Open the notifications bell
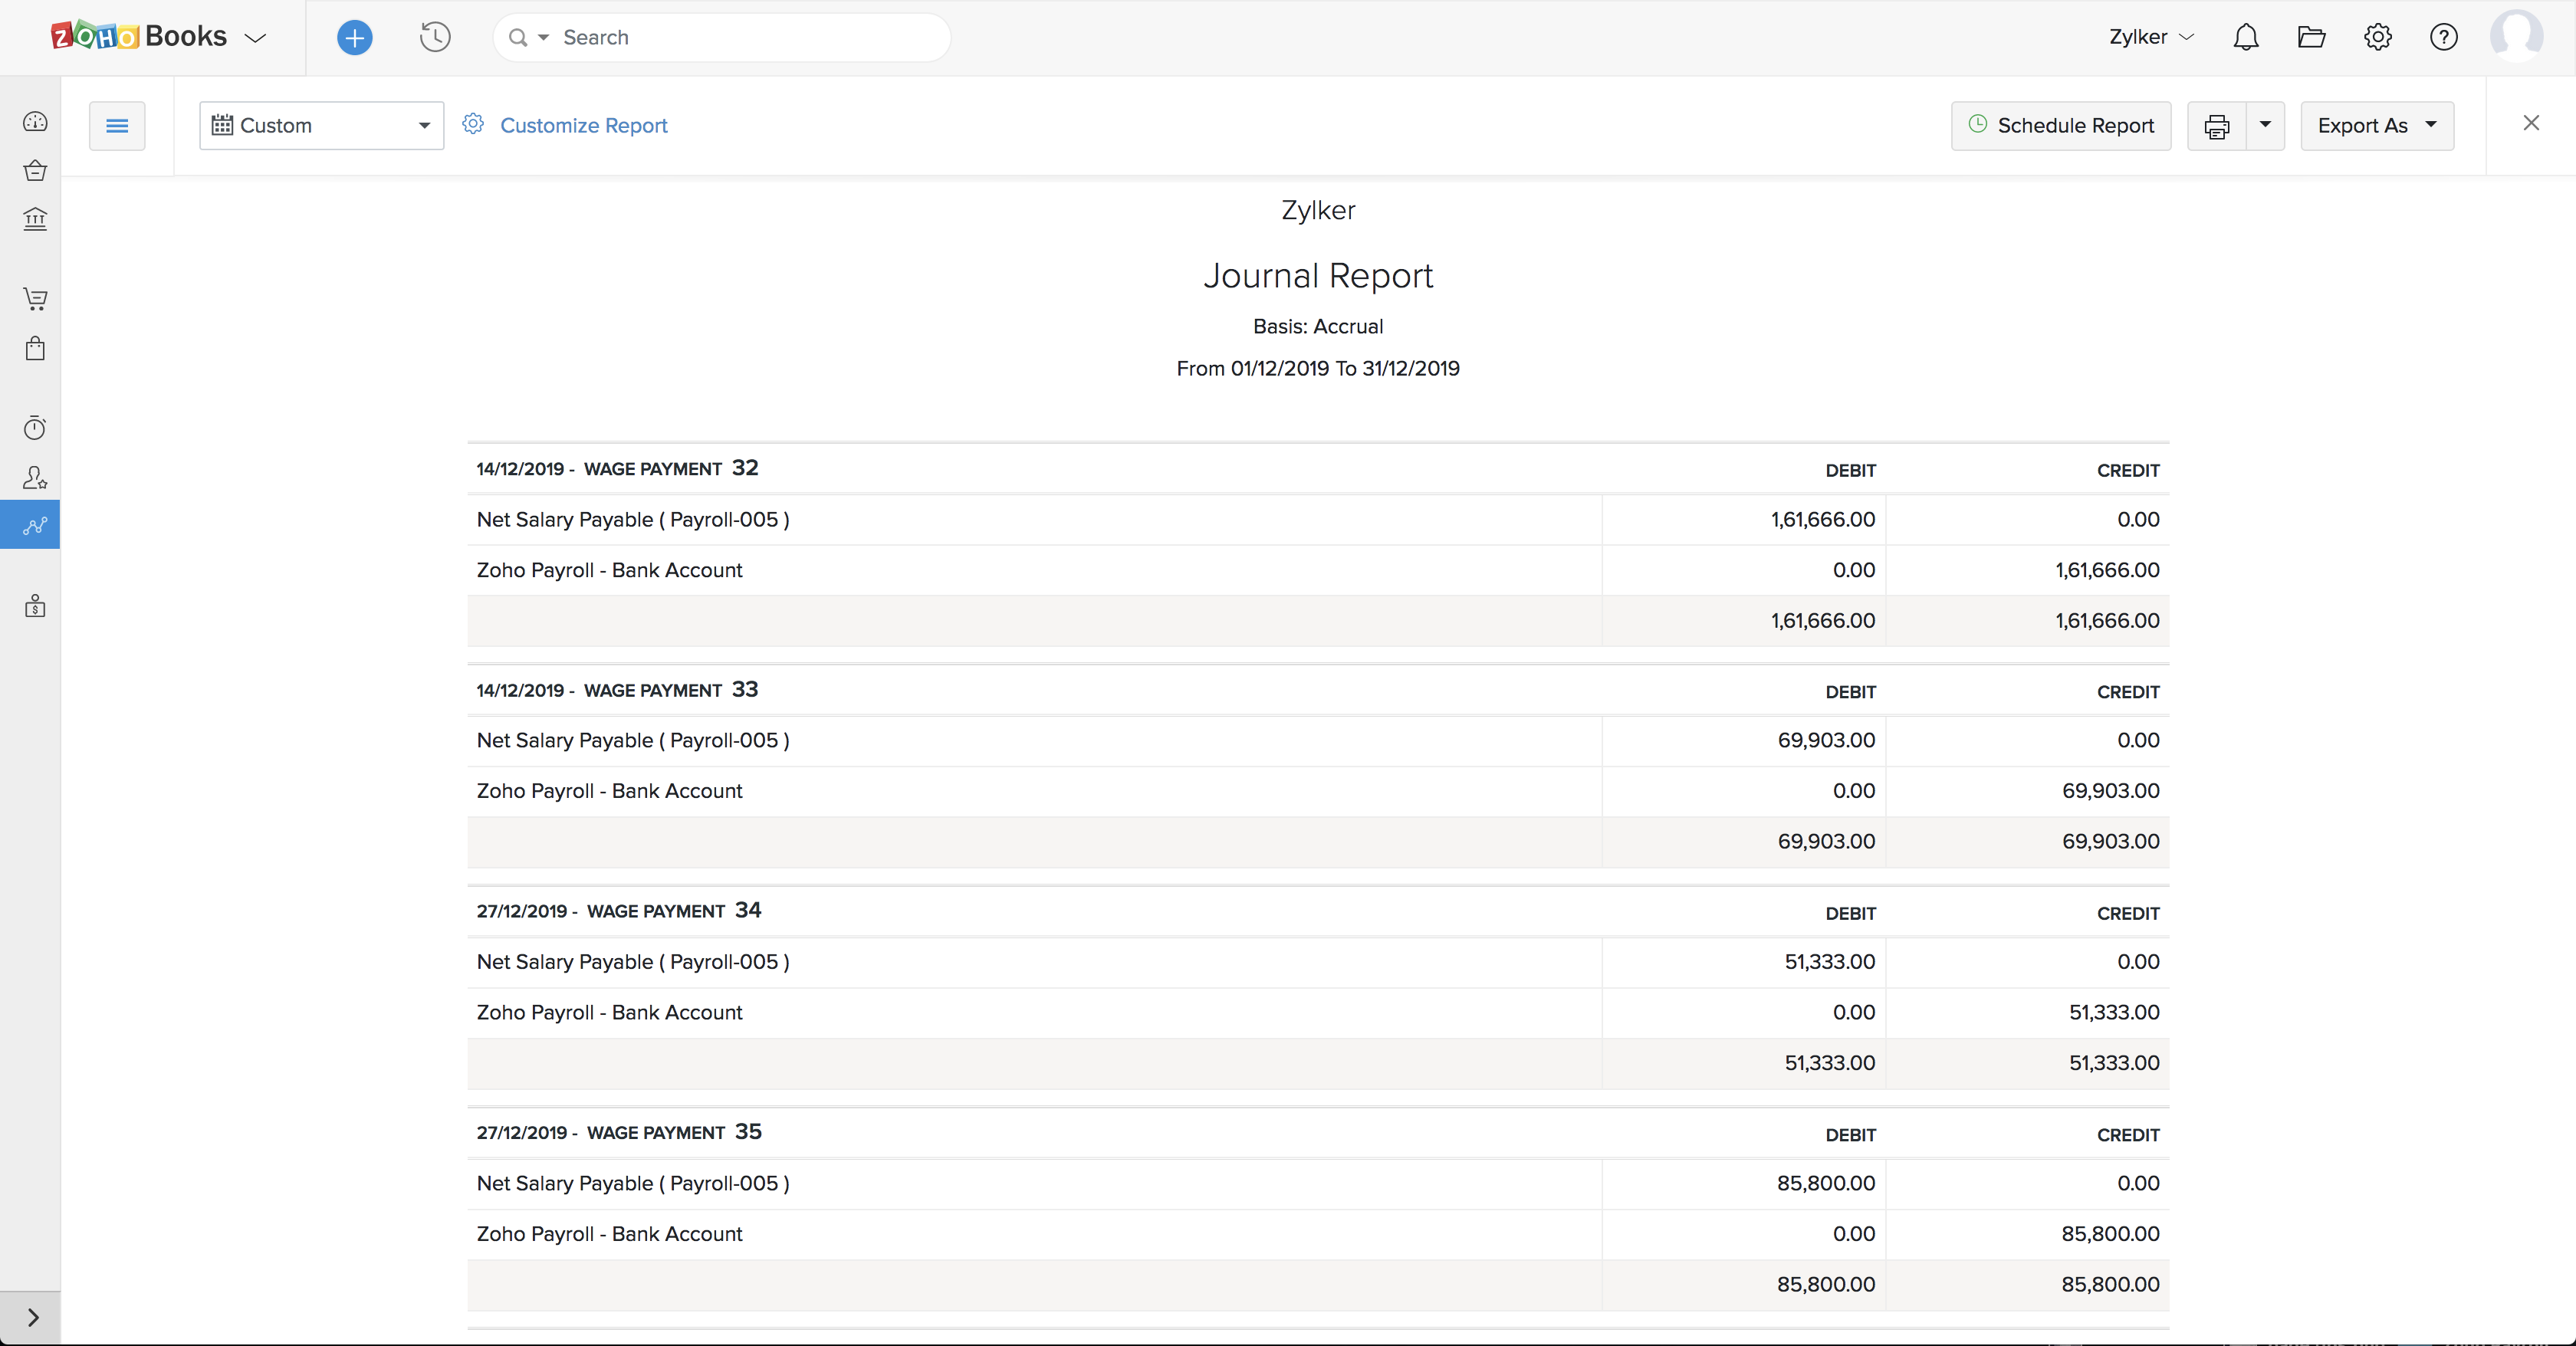2576x1346 pixels. click(2246, 38)
